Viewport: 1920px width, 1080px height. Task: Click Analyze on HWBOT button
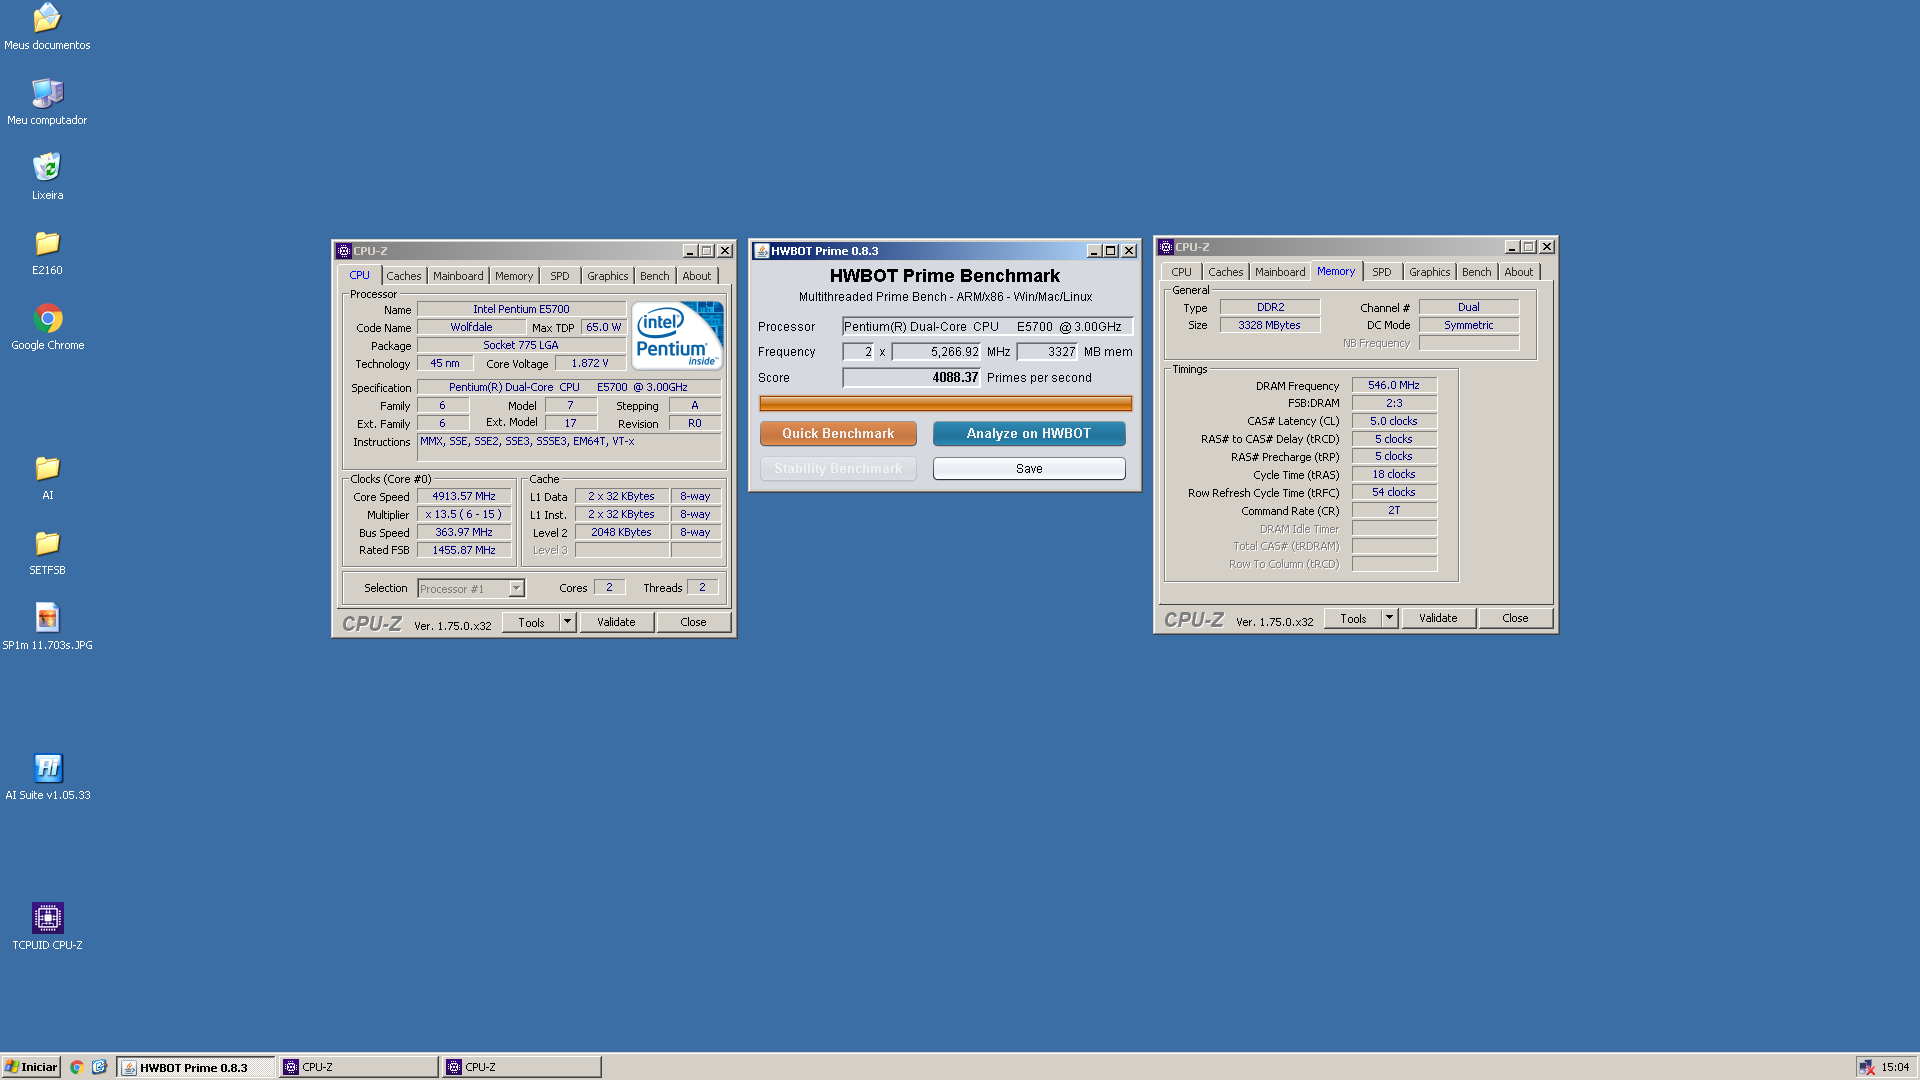pos(1029,433)
